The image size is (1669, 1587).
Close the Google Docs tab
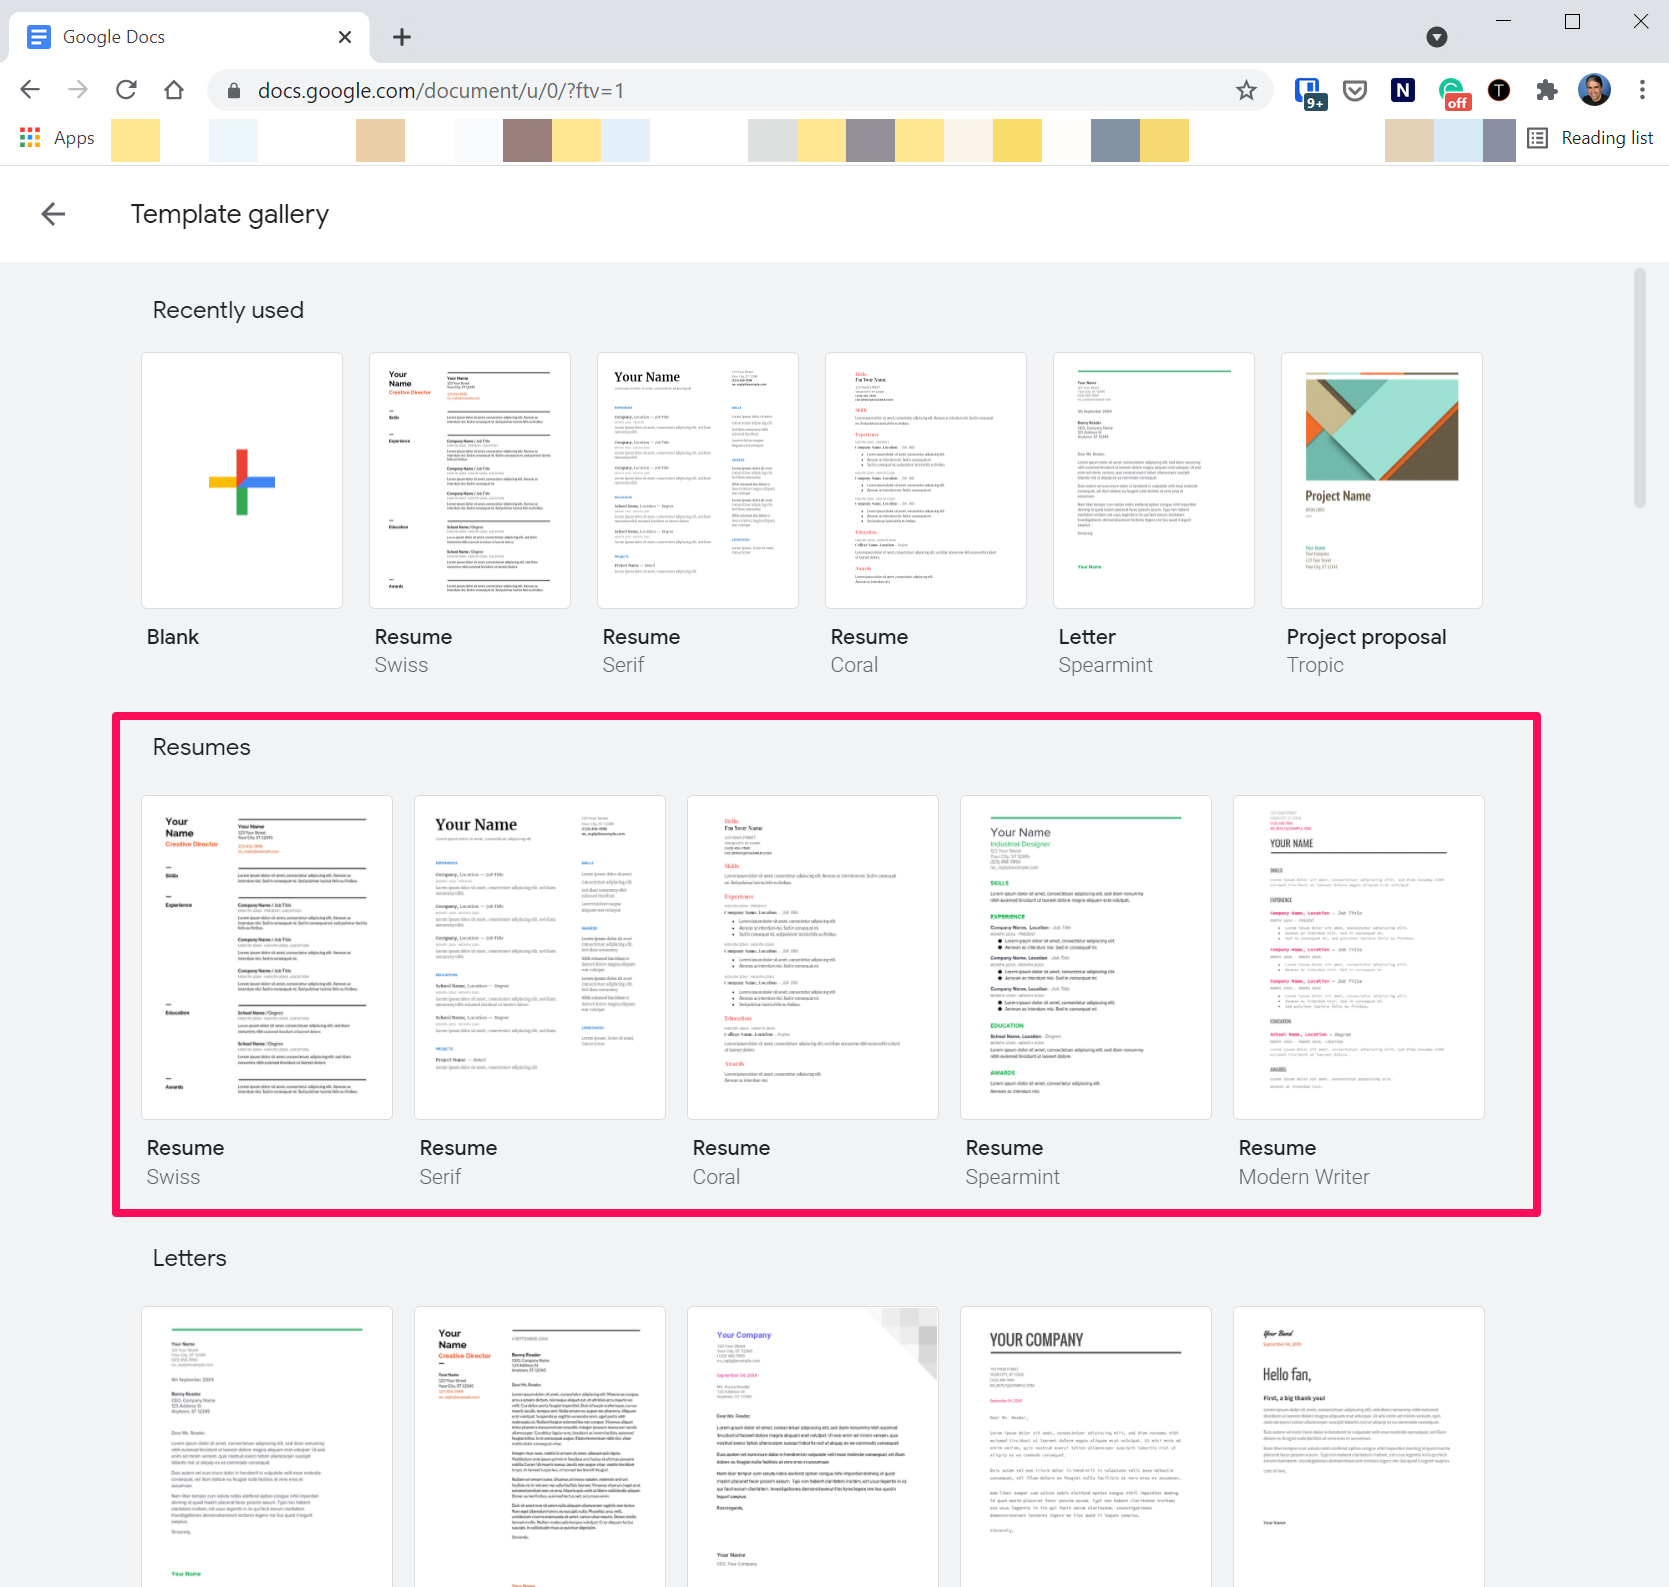(x=345, y=37)
